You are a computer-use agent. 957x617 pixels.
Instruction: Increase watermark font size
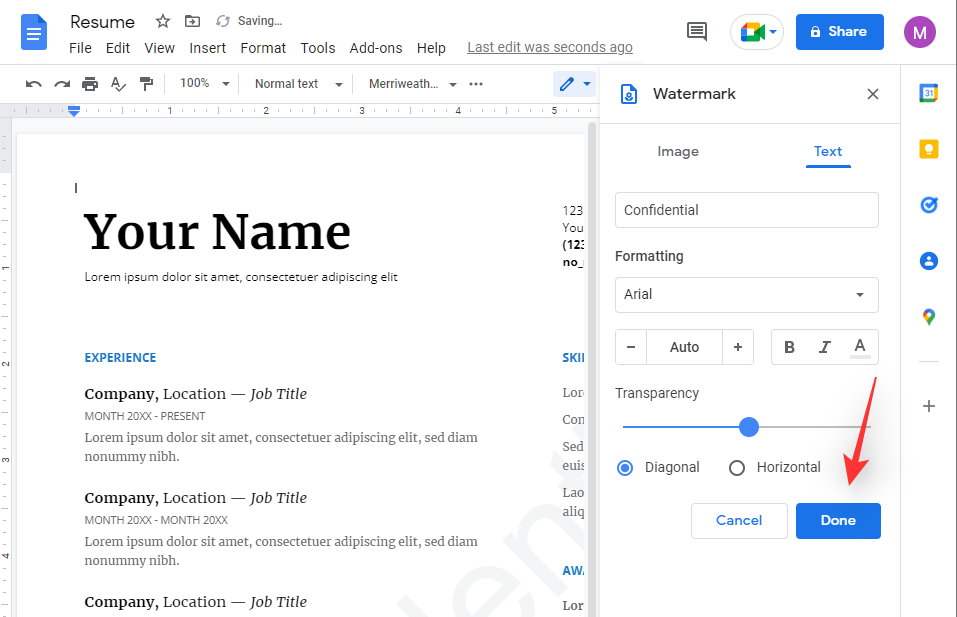pos(738,347)
